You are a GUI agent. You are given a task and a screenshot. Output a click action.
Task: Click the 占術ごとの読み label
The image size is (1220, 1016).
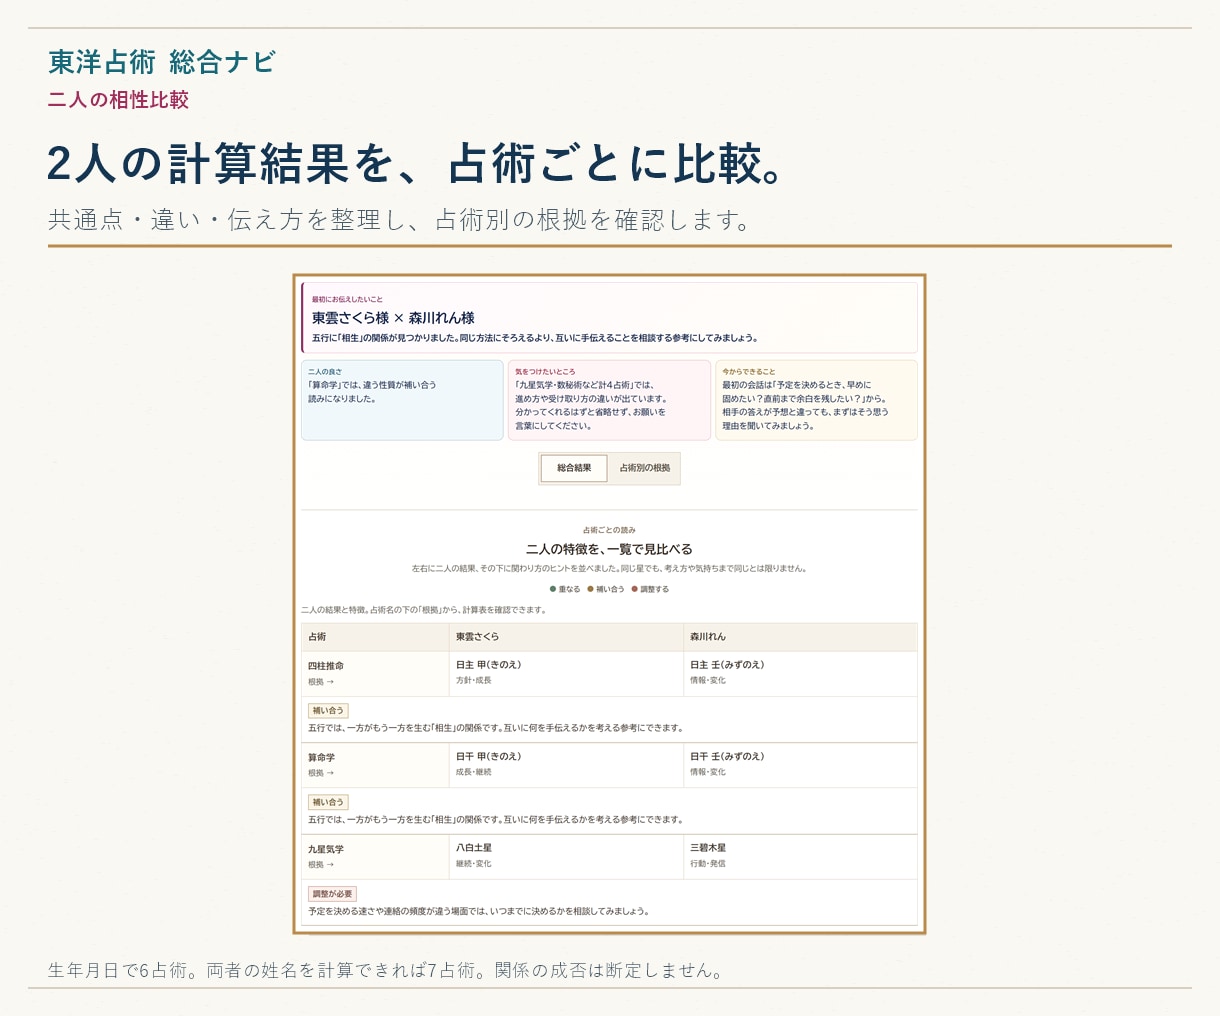[x=609, y=530]
